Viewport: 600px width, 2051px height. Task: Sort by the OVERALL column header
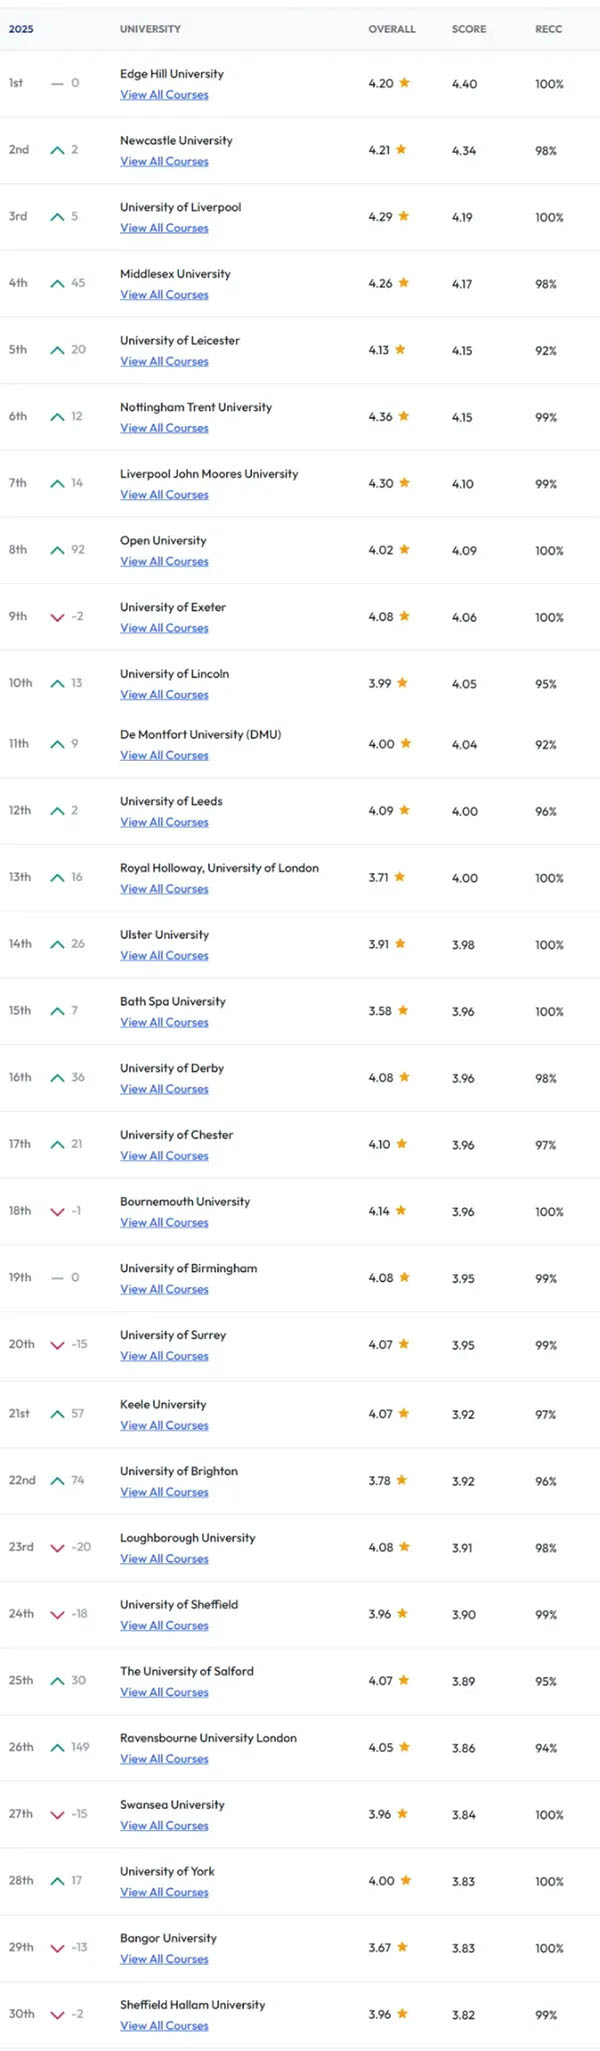tap(392, 29)
